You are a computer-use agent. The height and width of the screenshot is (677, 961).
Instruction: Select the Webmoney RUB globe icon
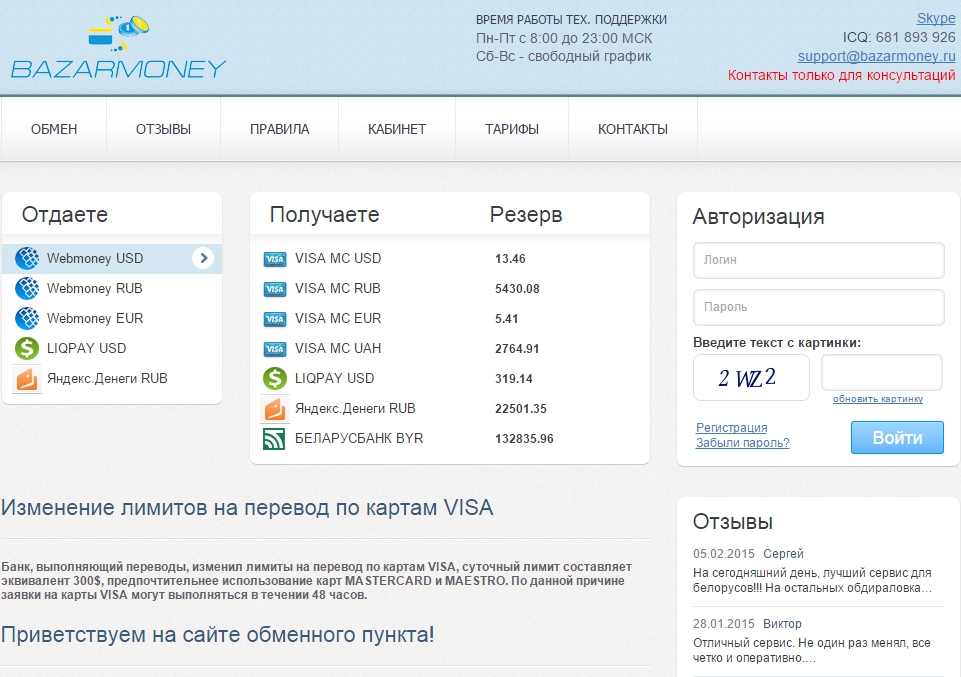[x=27, y=289]
